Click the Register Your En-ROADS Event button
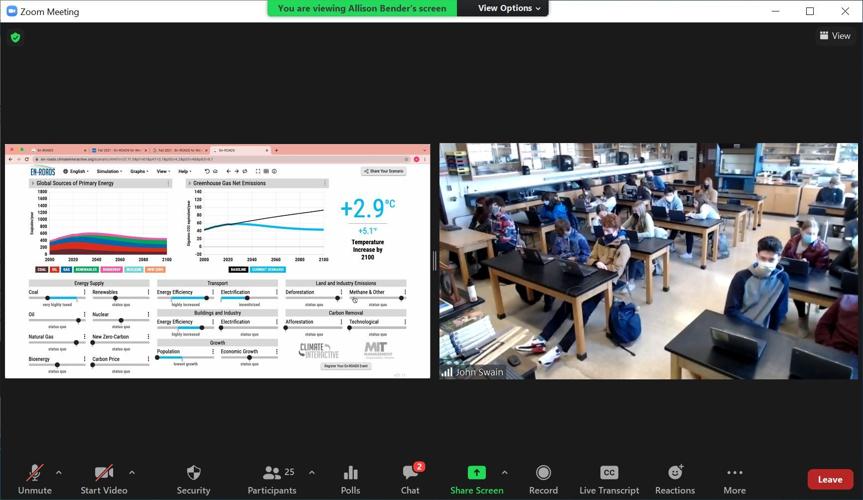The height and width of the screenshot is (500, 863). (346, 366)
